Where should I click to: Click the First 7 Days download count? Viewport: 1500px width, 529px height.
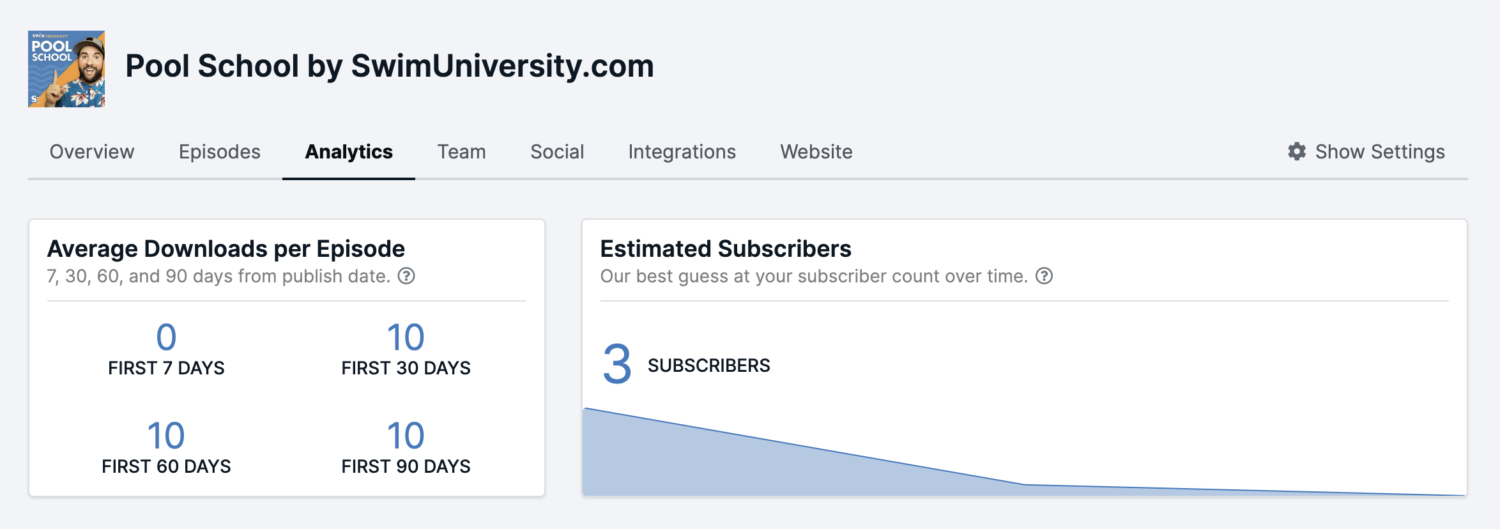pos(166,337)
